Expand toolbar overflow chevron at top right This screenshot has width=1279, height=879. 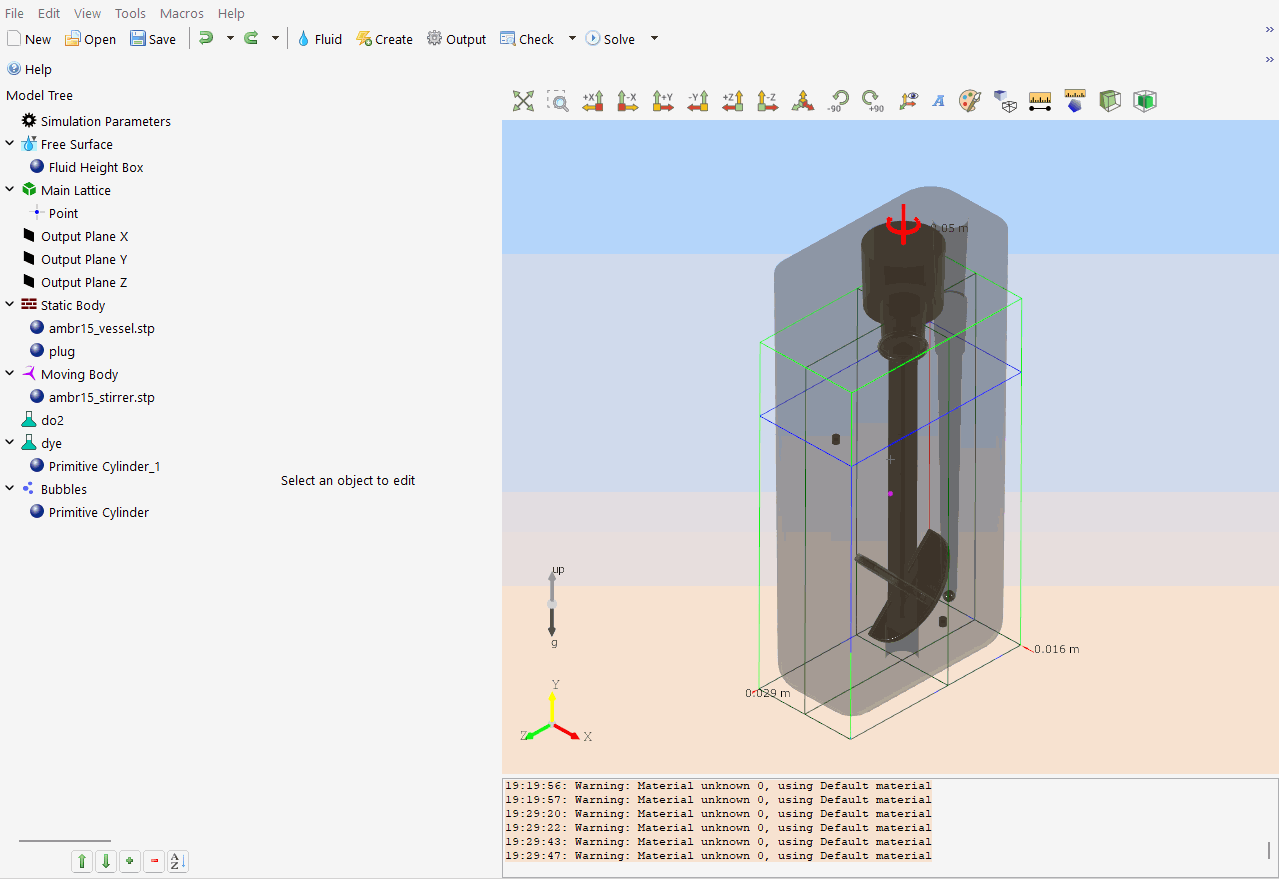click(1269, 30)
